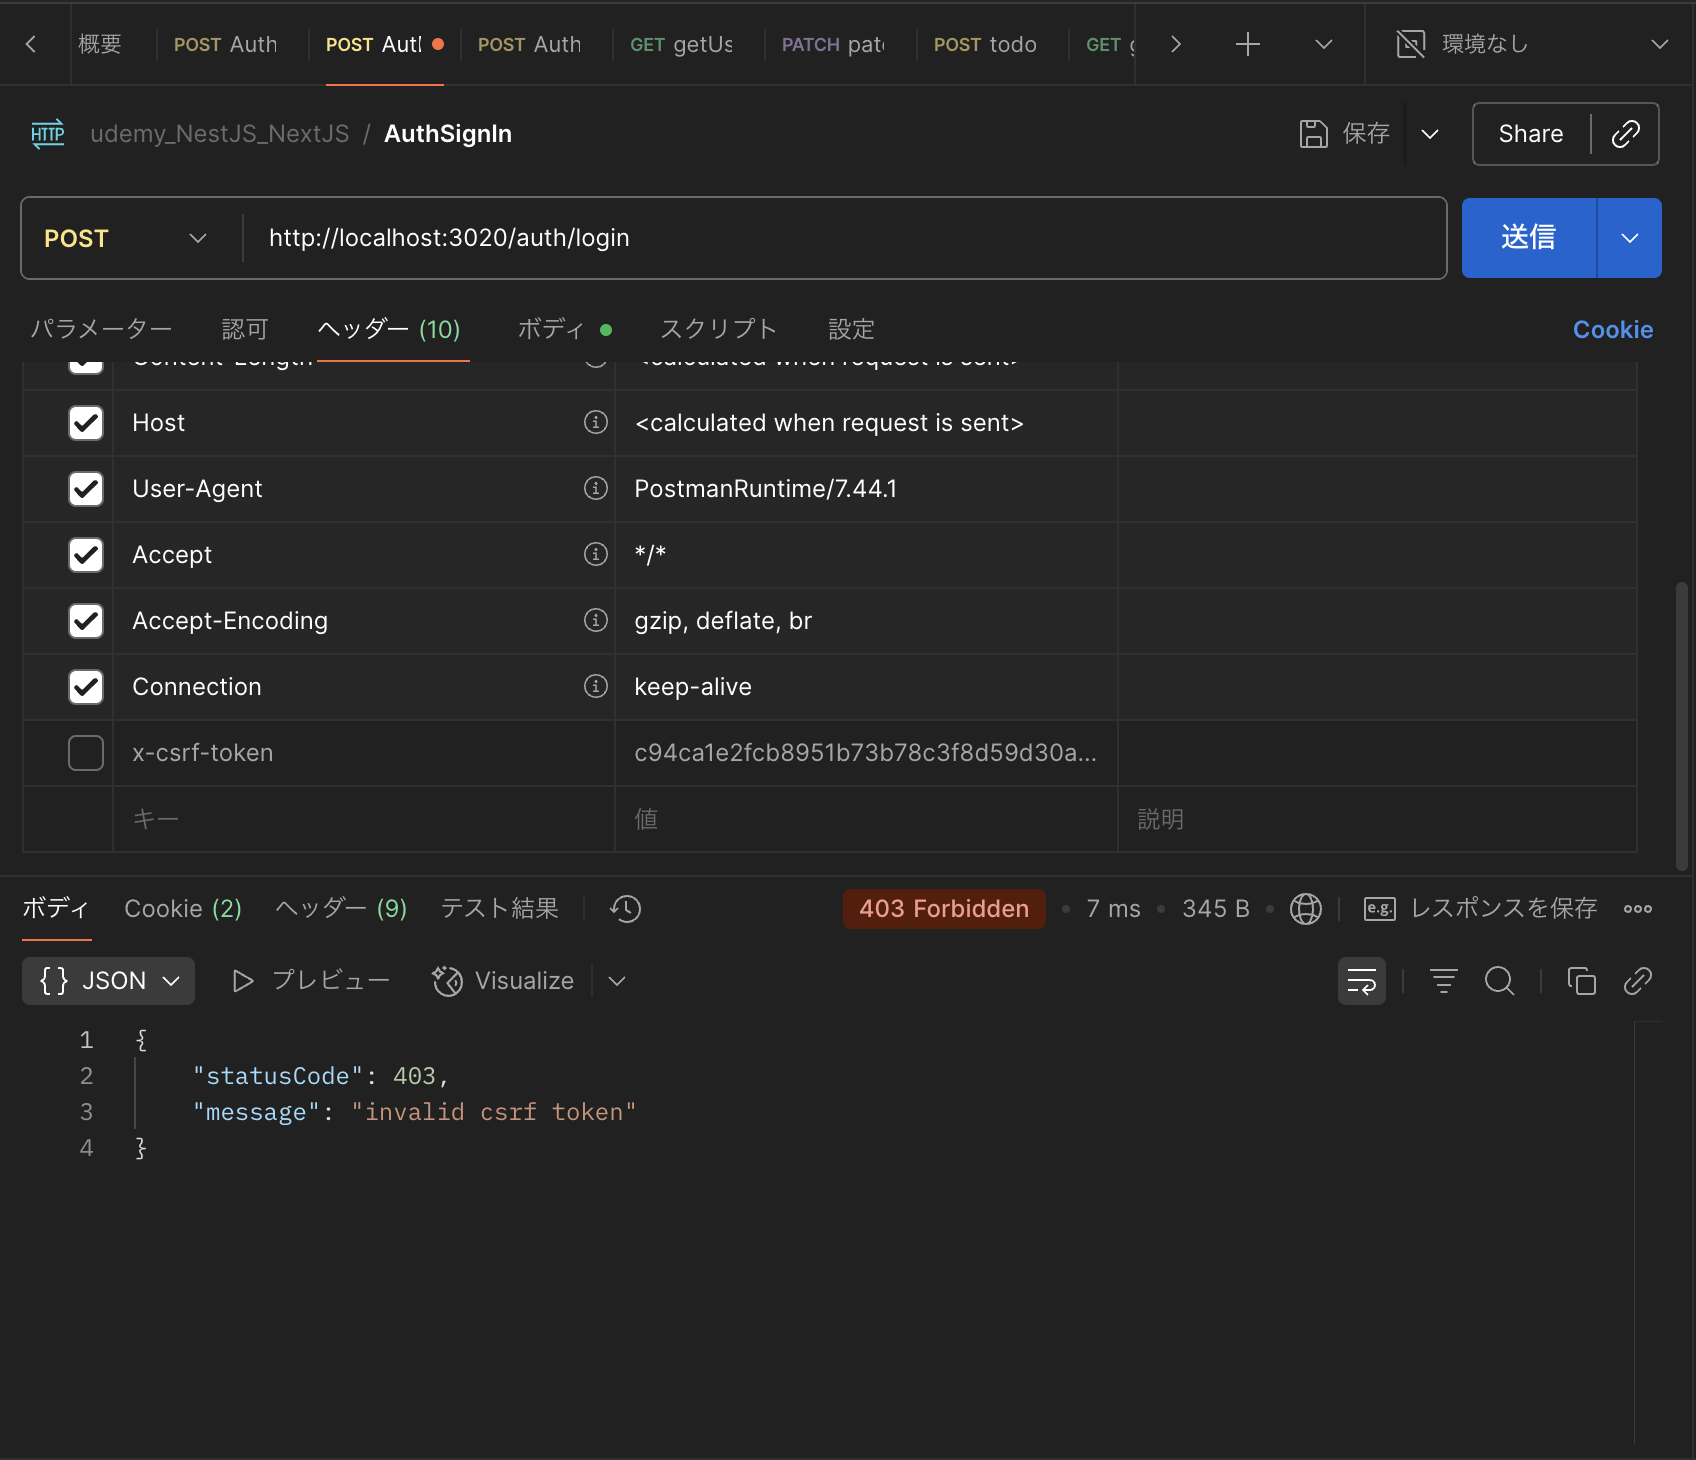Viewport: 1696px width, 1460px height.
Task: Uncheck the User-Agent header checkbox
Action: (86, 489)
